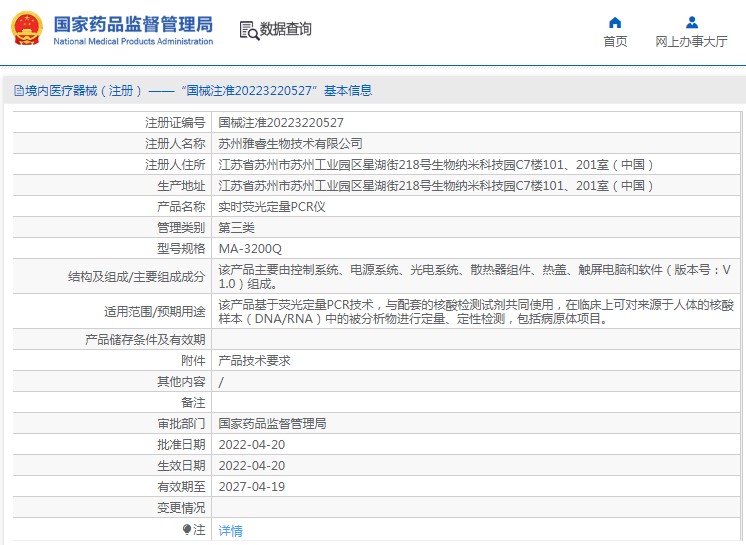
Task: Select 审批部门 value 国家药品监督管理局
Action: [272, 424]
